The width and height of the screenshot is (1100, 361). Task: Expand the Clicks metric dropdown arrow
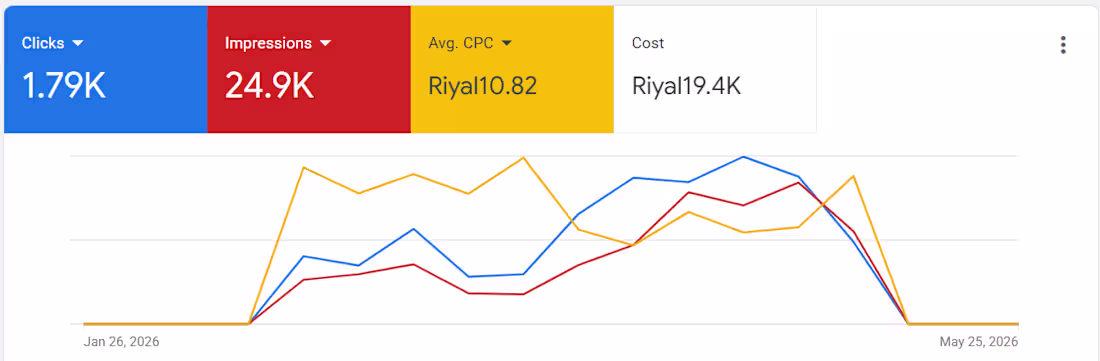pos(77,43)
